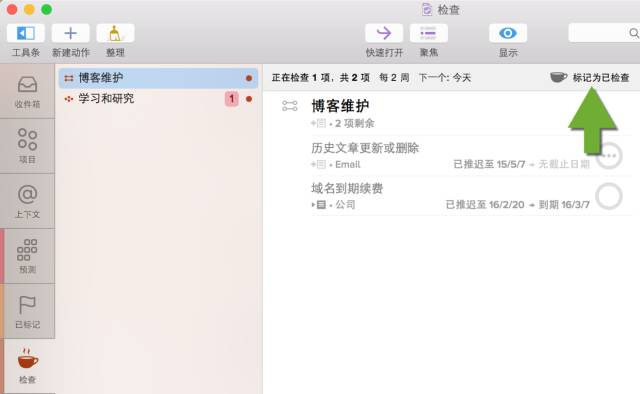Open 快速打开 quick open arrow
This screenshot has height=394, width=640.
(384, 33)
